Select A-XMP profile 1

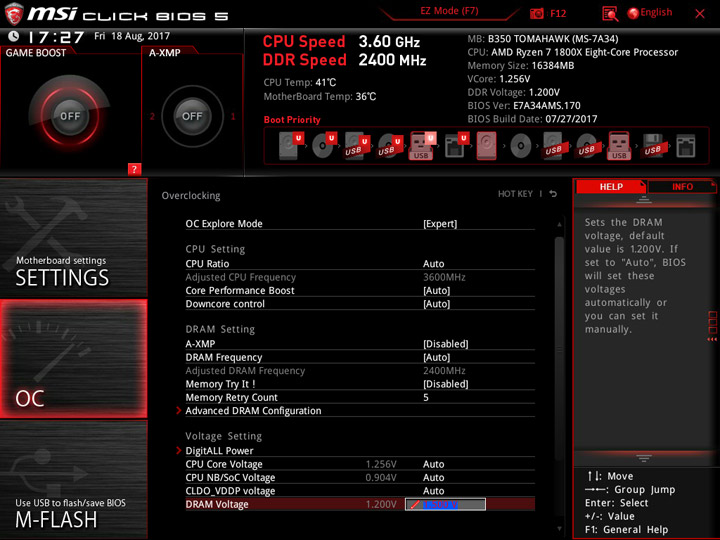[x=233, y=116]
